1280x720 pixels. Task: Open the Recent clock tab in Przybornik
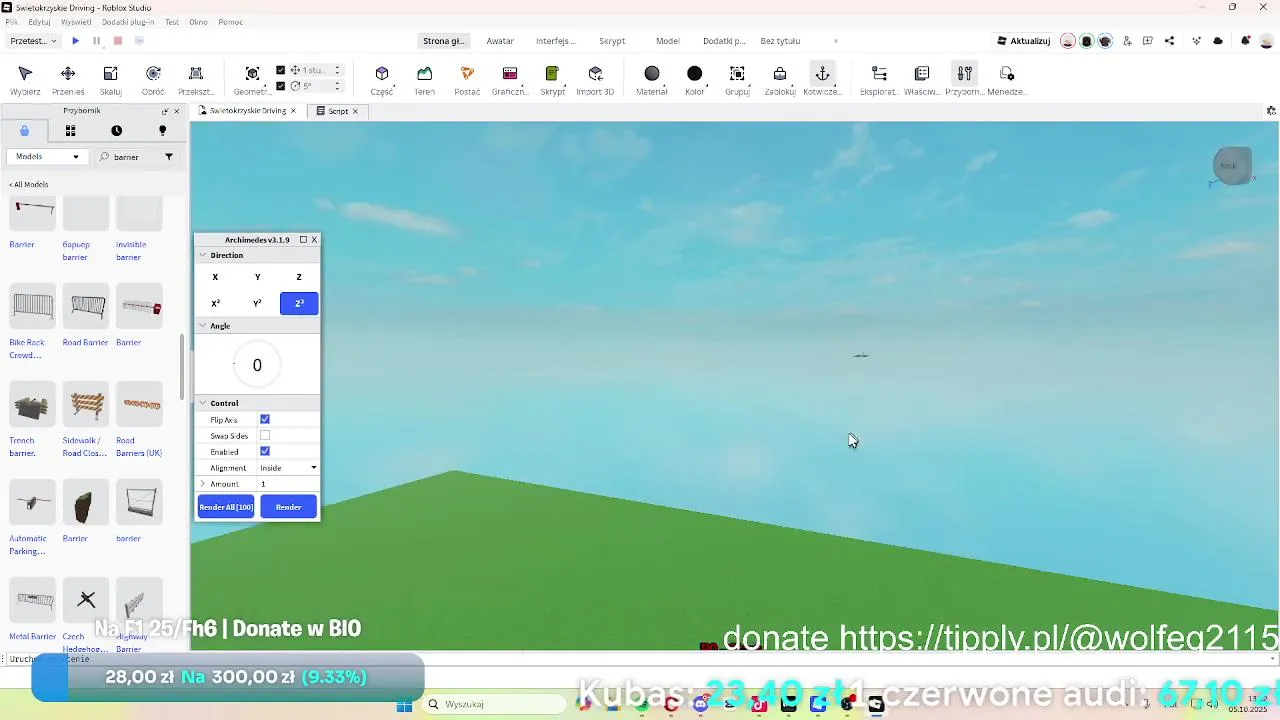coord(116,131)
